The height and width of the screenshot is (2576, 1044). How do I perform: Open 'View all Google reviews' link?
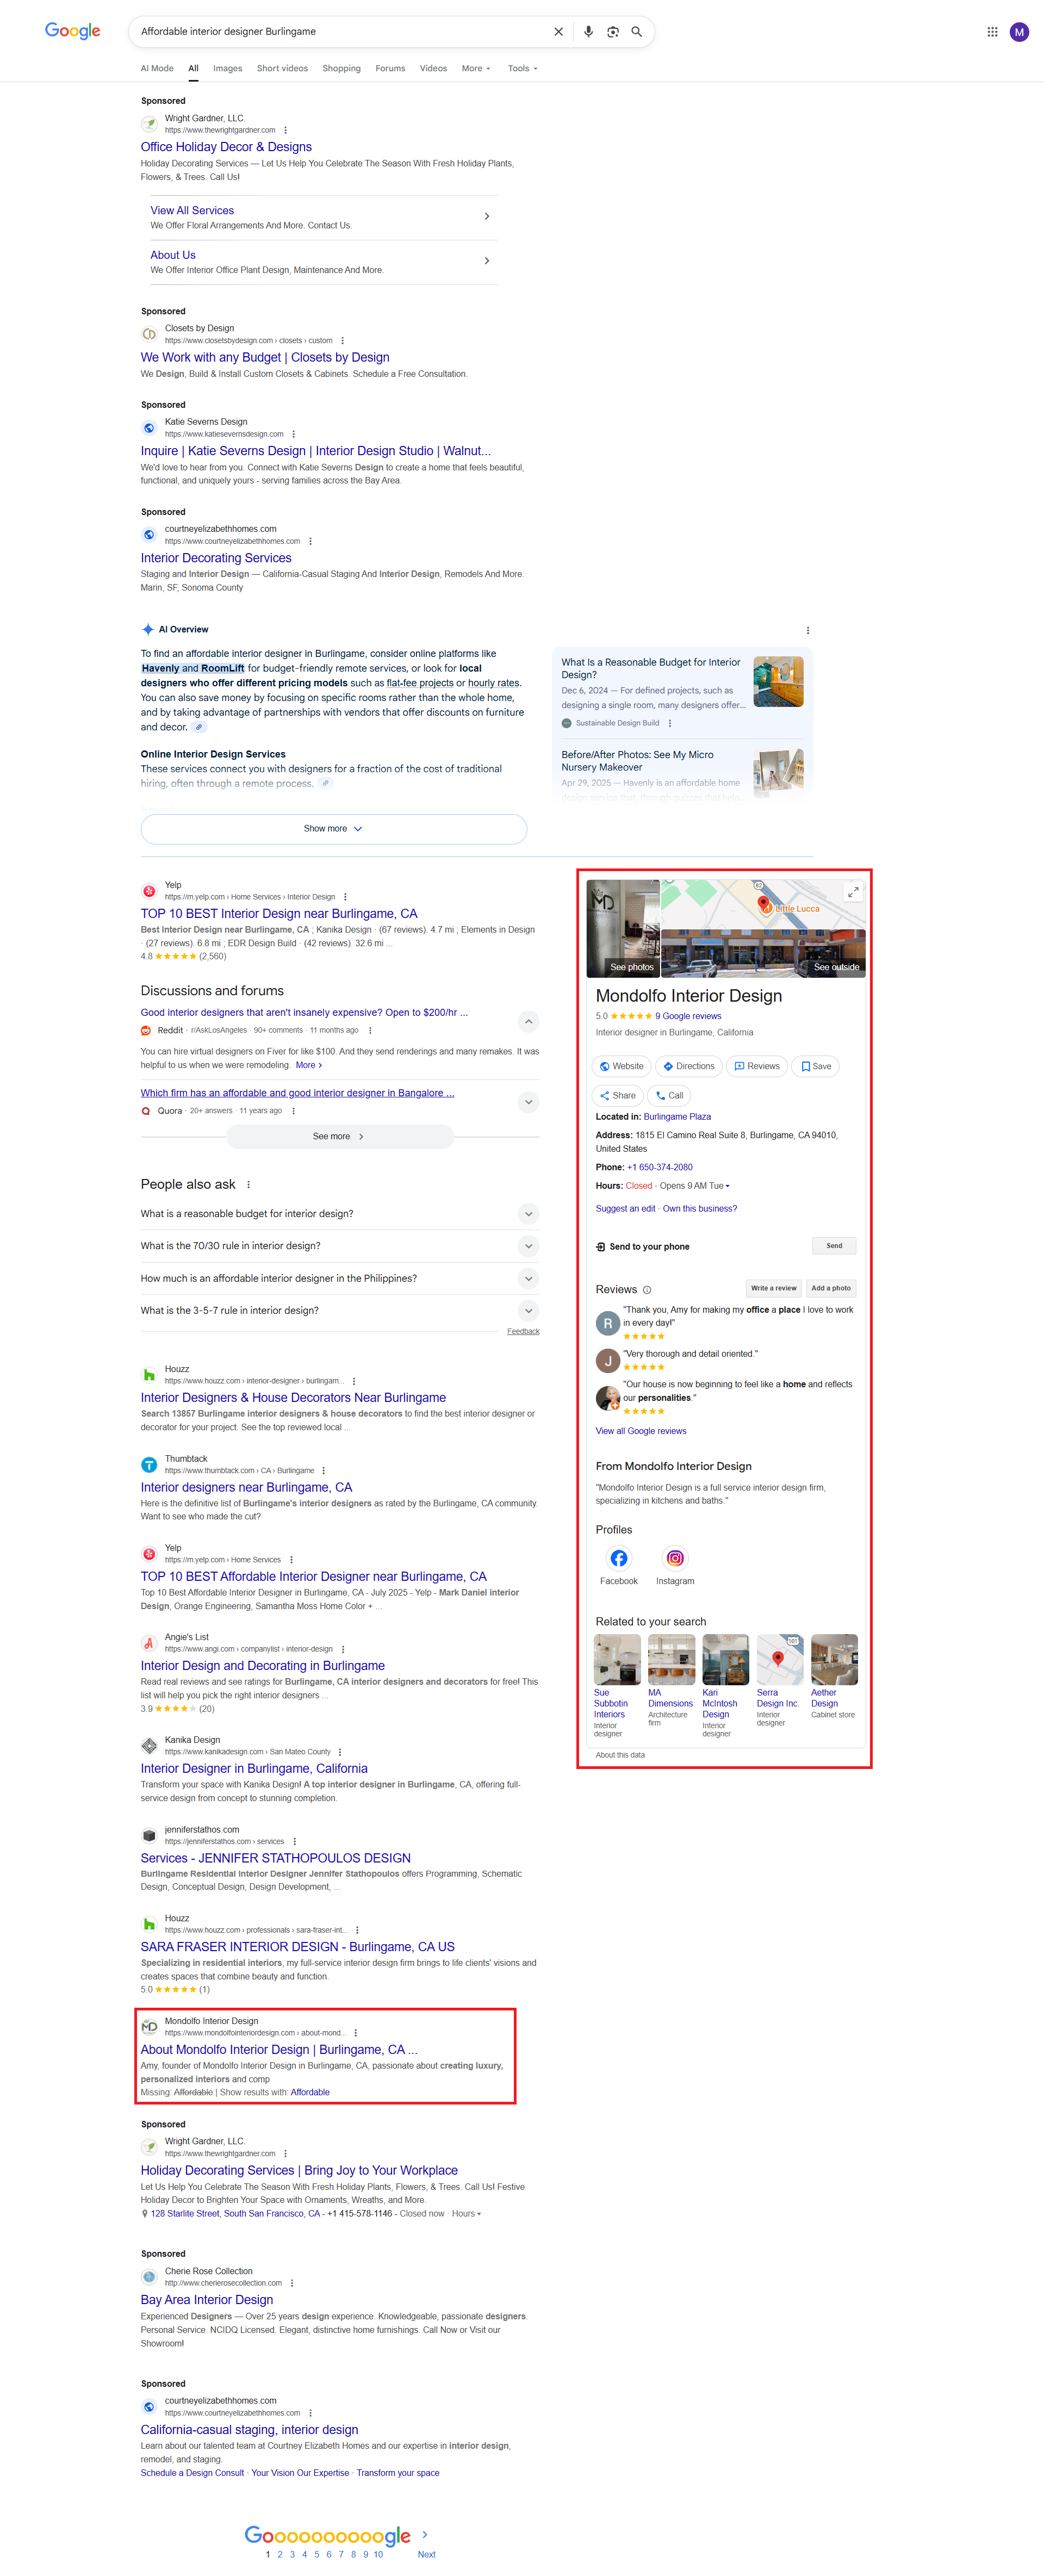640,1431
